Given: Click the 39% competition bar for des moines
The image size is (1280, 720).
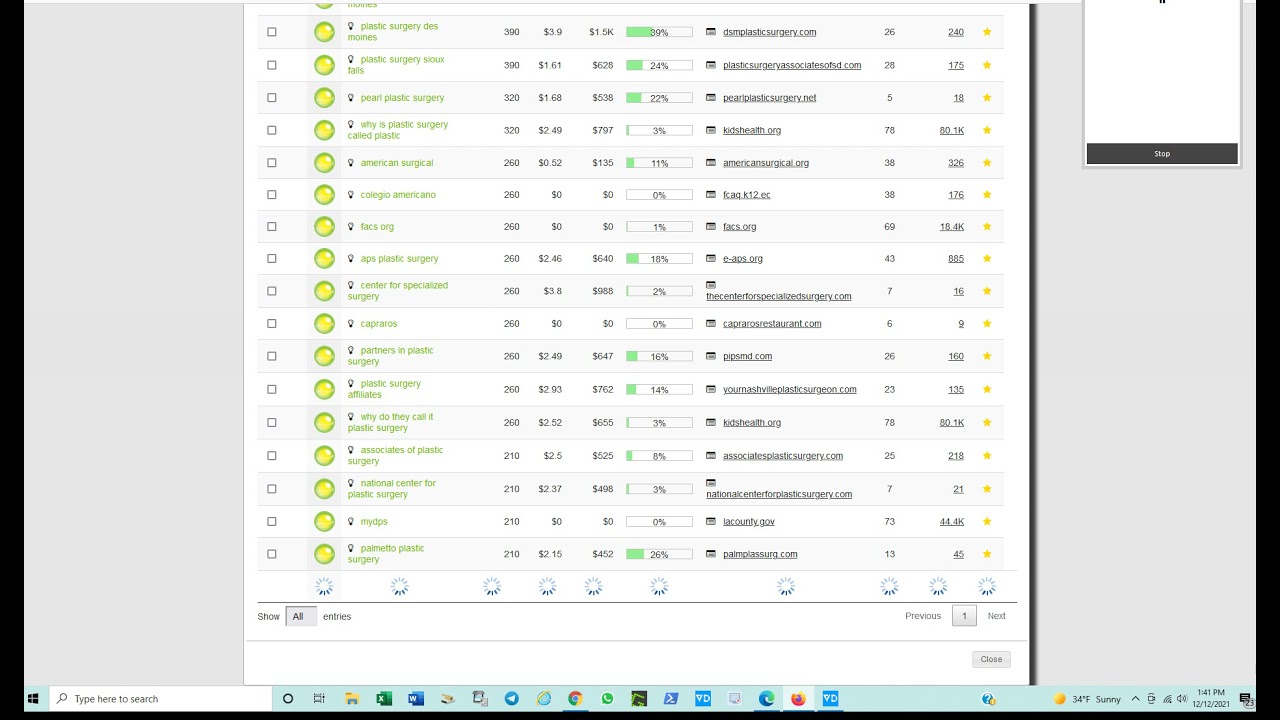Looking at the screenshot, I should point(659,32).
